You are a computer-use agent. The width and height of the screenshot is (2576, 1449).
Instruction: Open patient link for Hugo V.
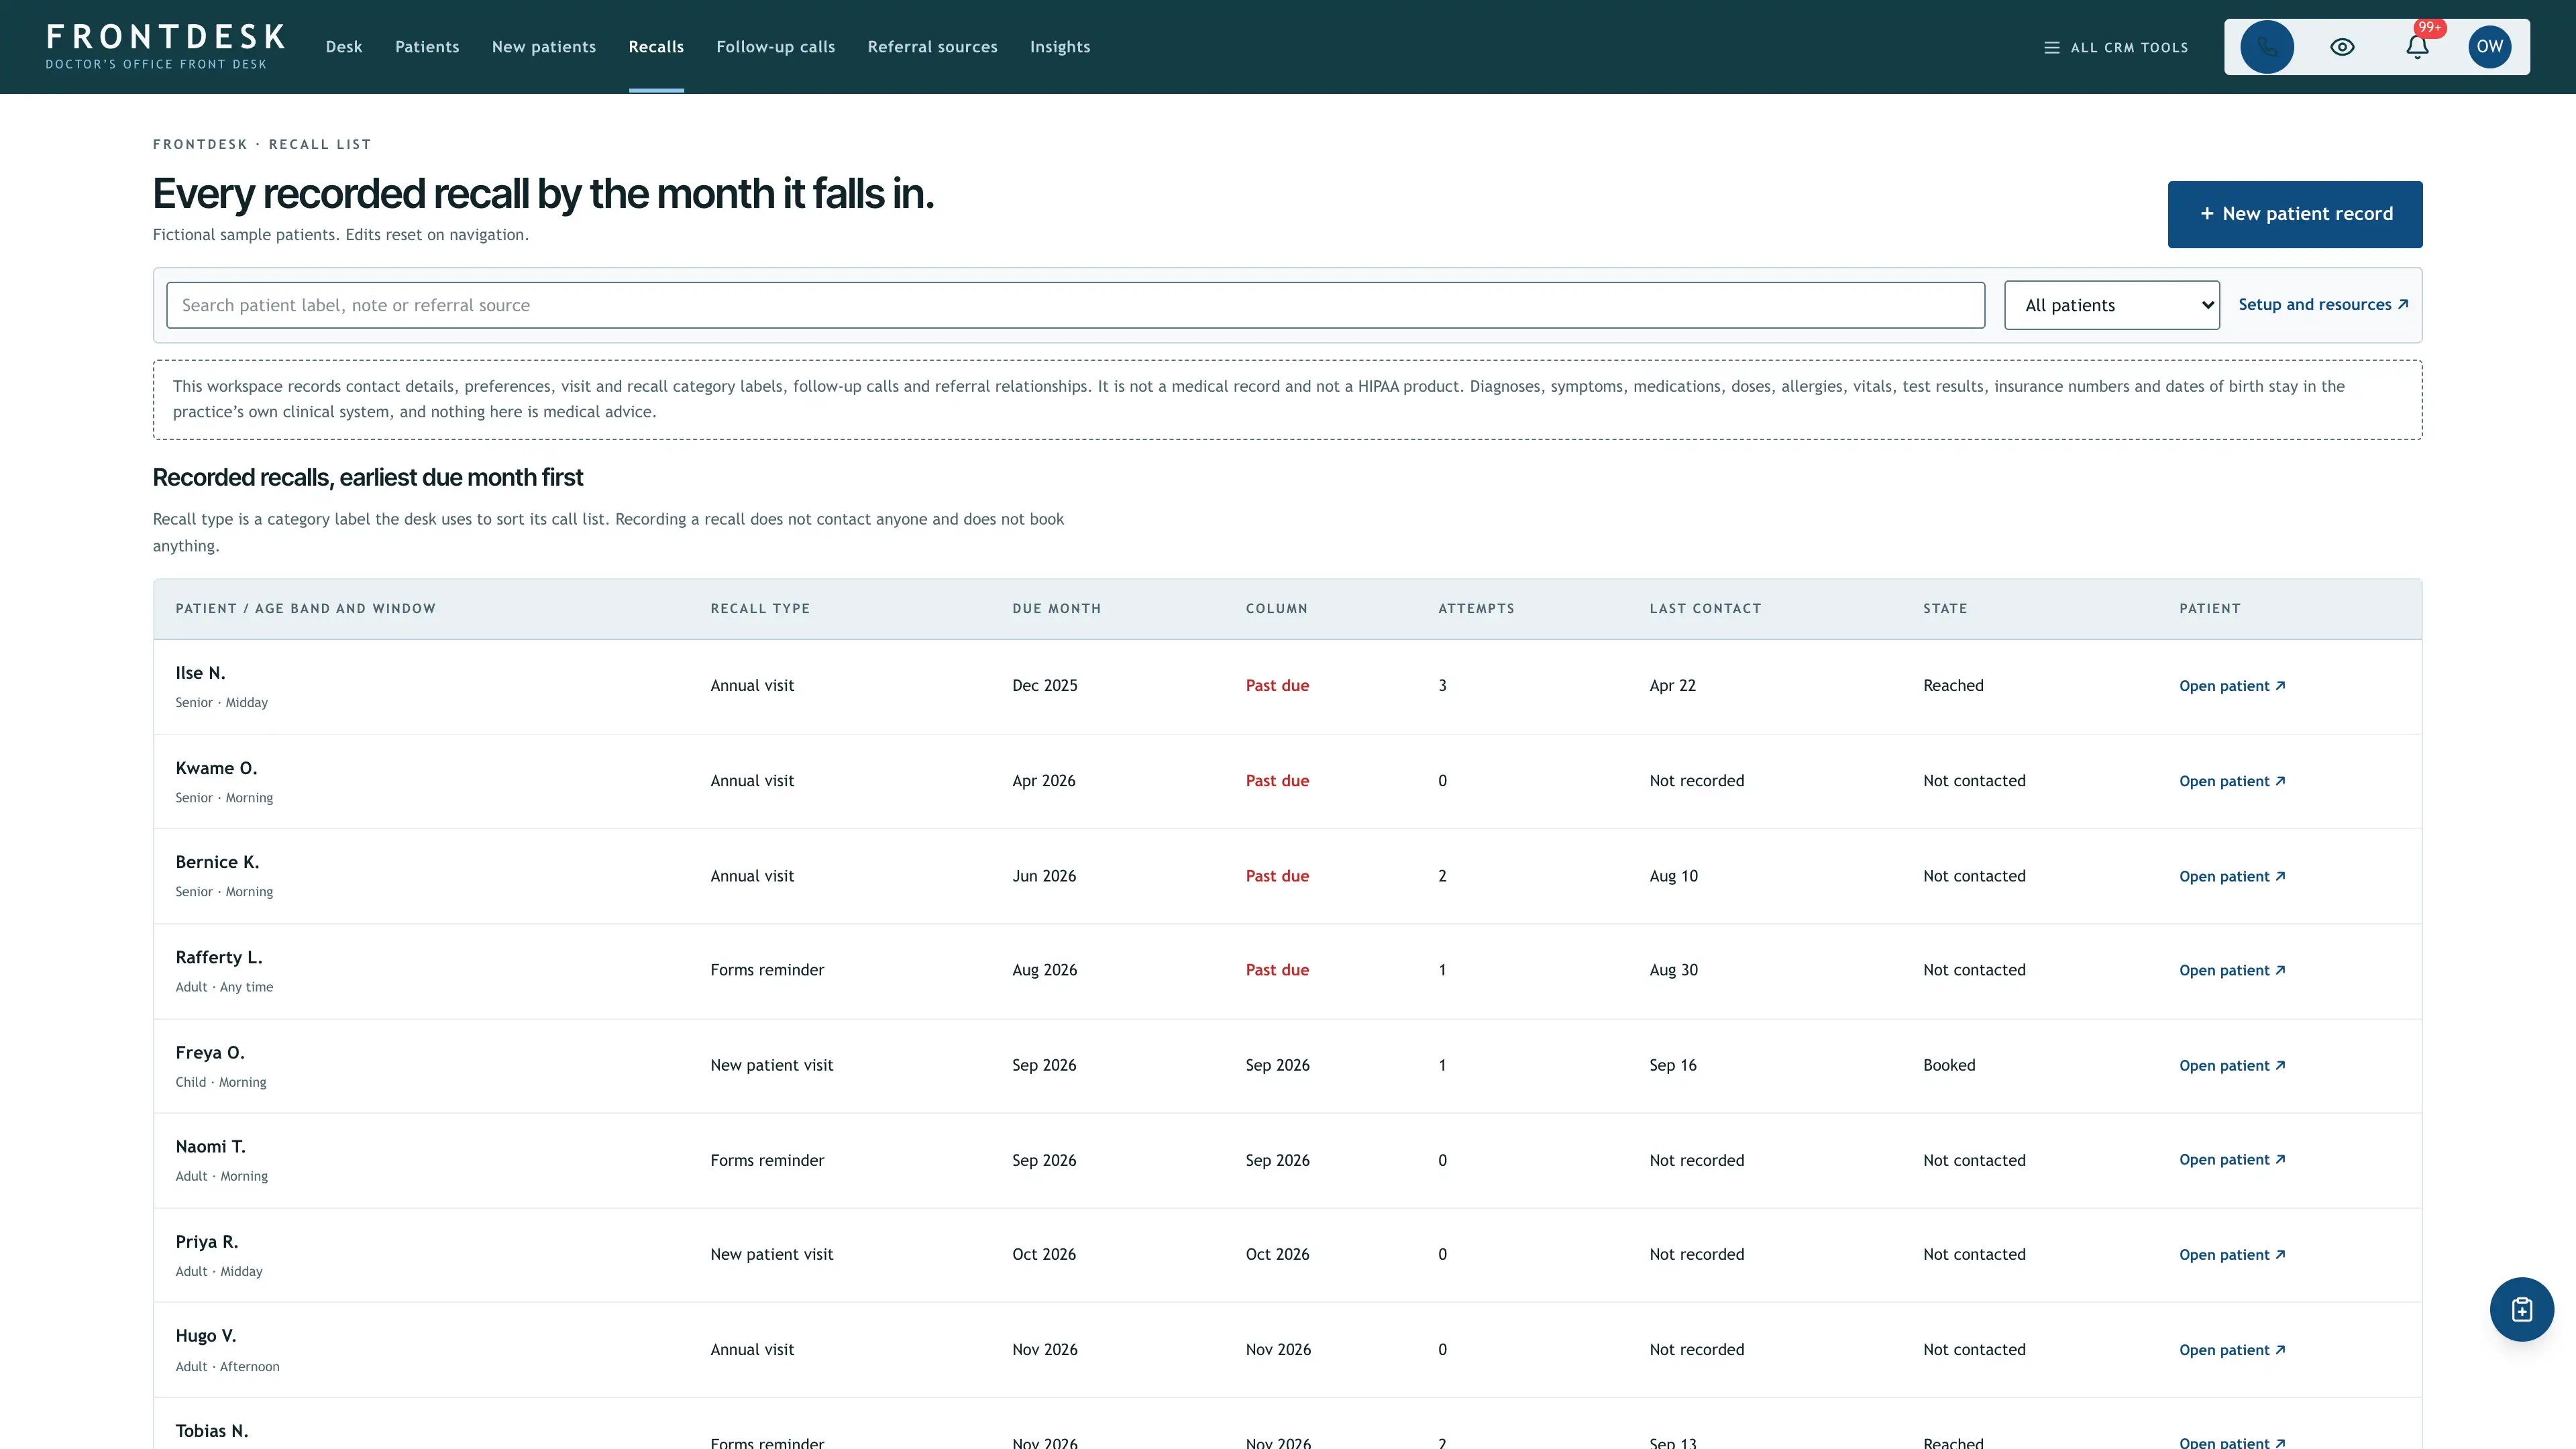pyautogui.click(x=2232, y=1350)
